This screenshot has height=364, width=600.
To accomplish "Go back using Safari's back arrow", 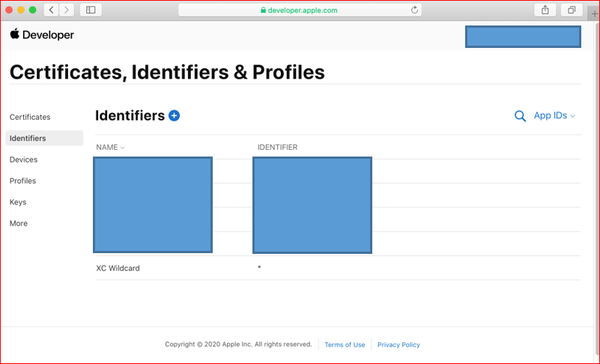I will 51,10.
